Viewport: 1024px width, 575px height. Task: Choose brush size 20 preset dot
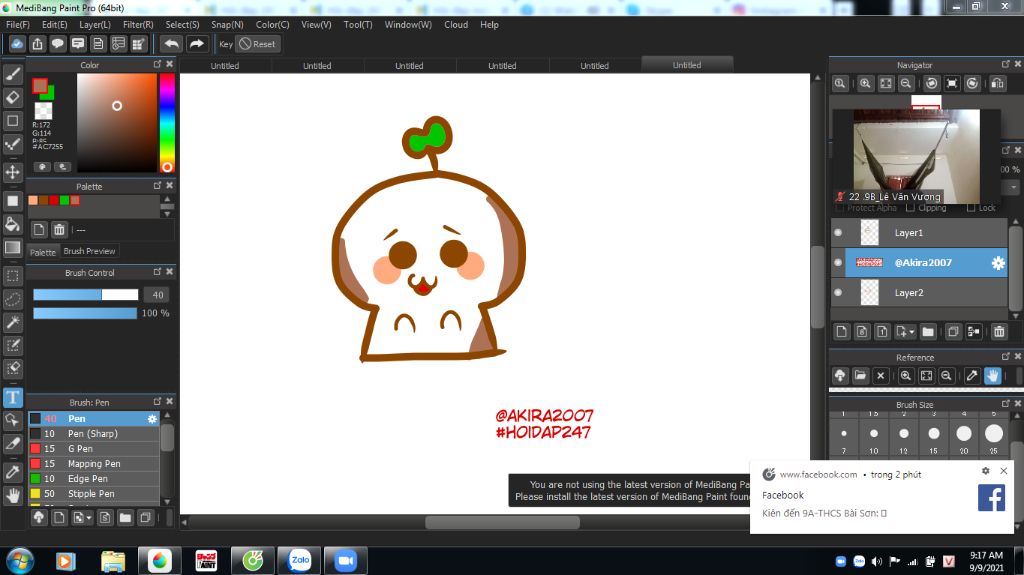pos(964,433)
